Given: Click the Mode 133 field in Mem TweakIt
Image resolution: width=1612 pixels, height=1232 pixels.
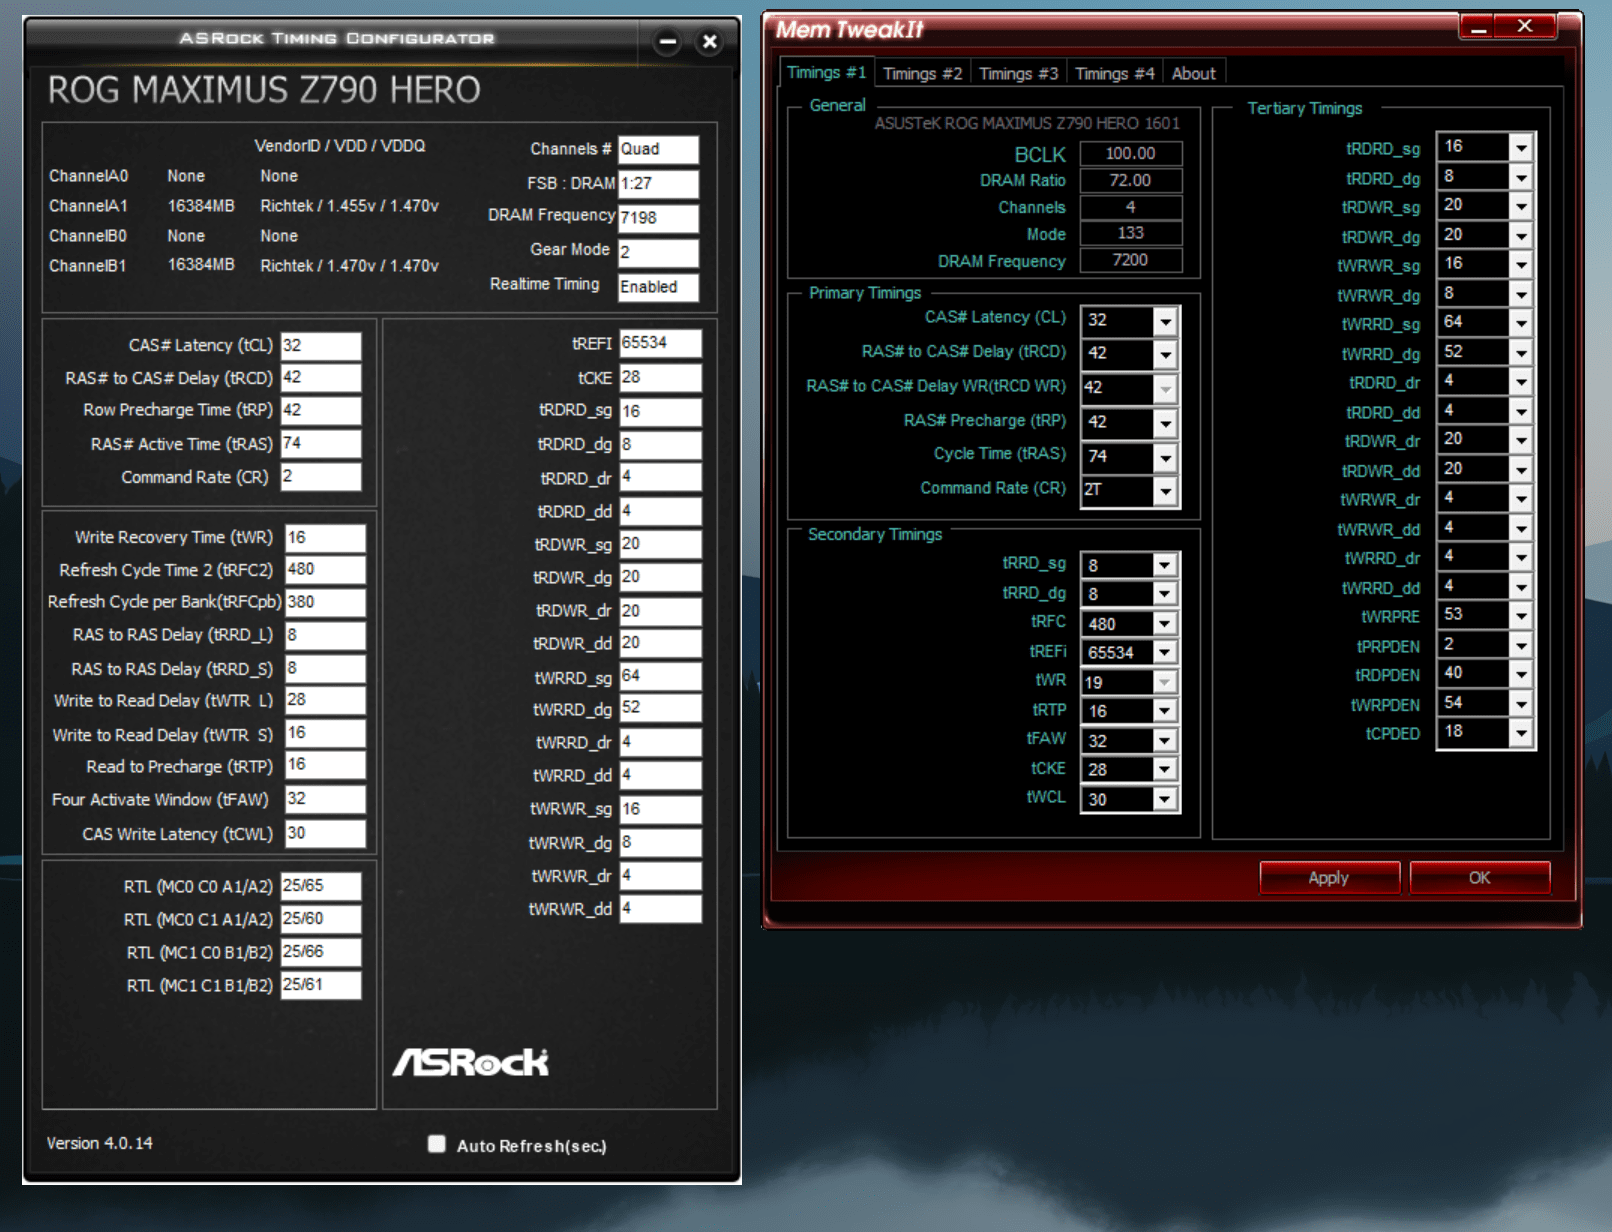Looking at the screenshot, I should (x=1130, y=233).
